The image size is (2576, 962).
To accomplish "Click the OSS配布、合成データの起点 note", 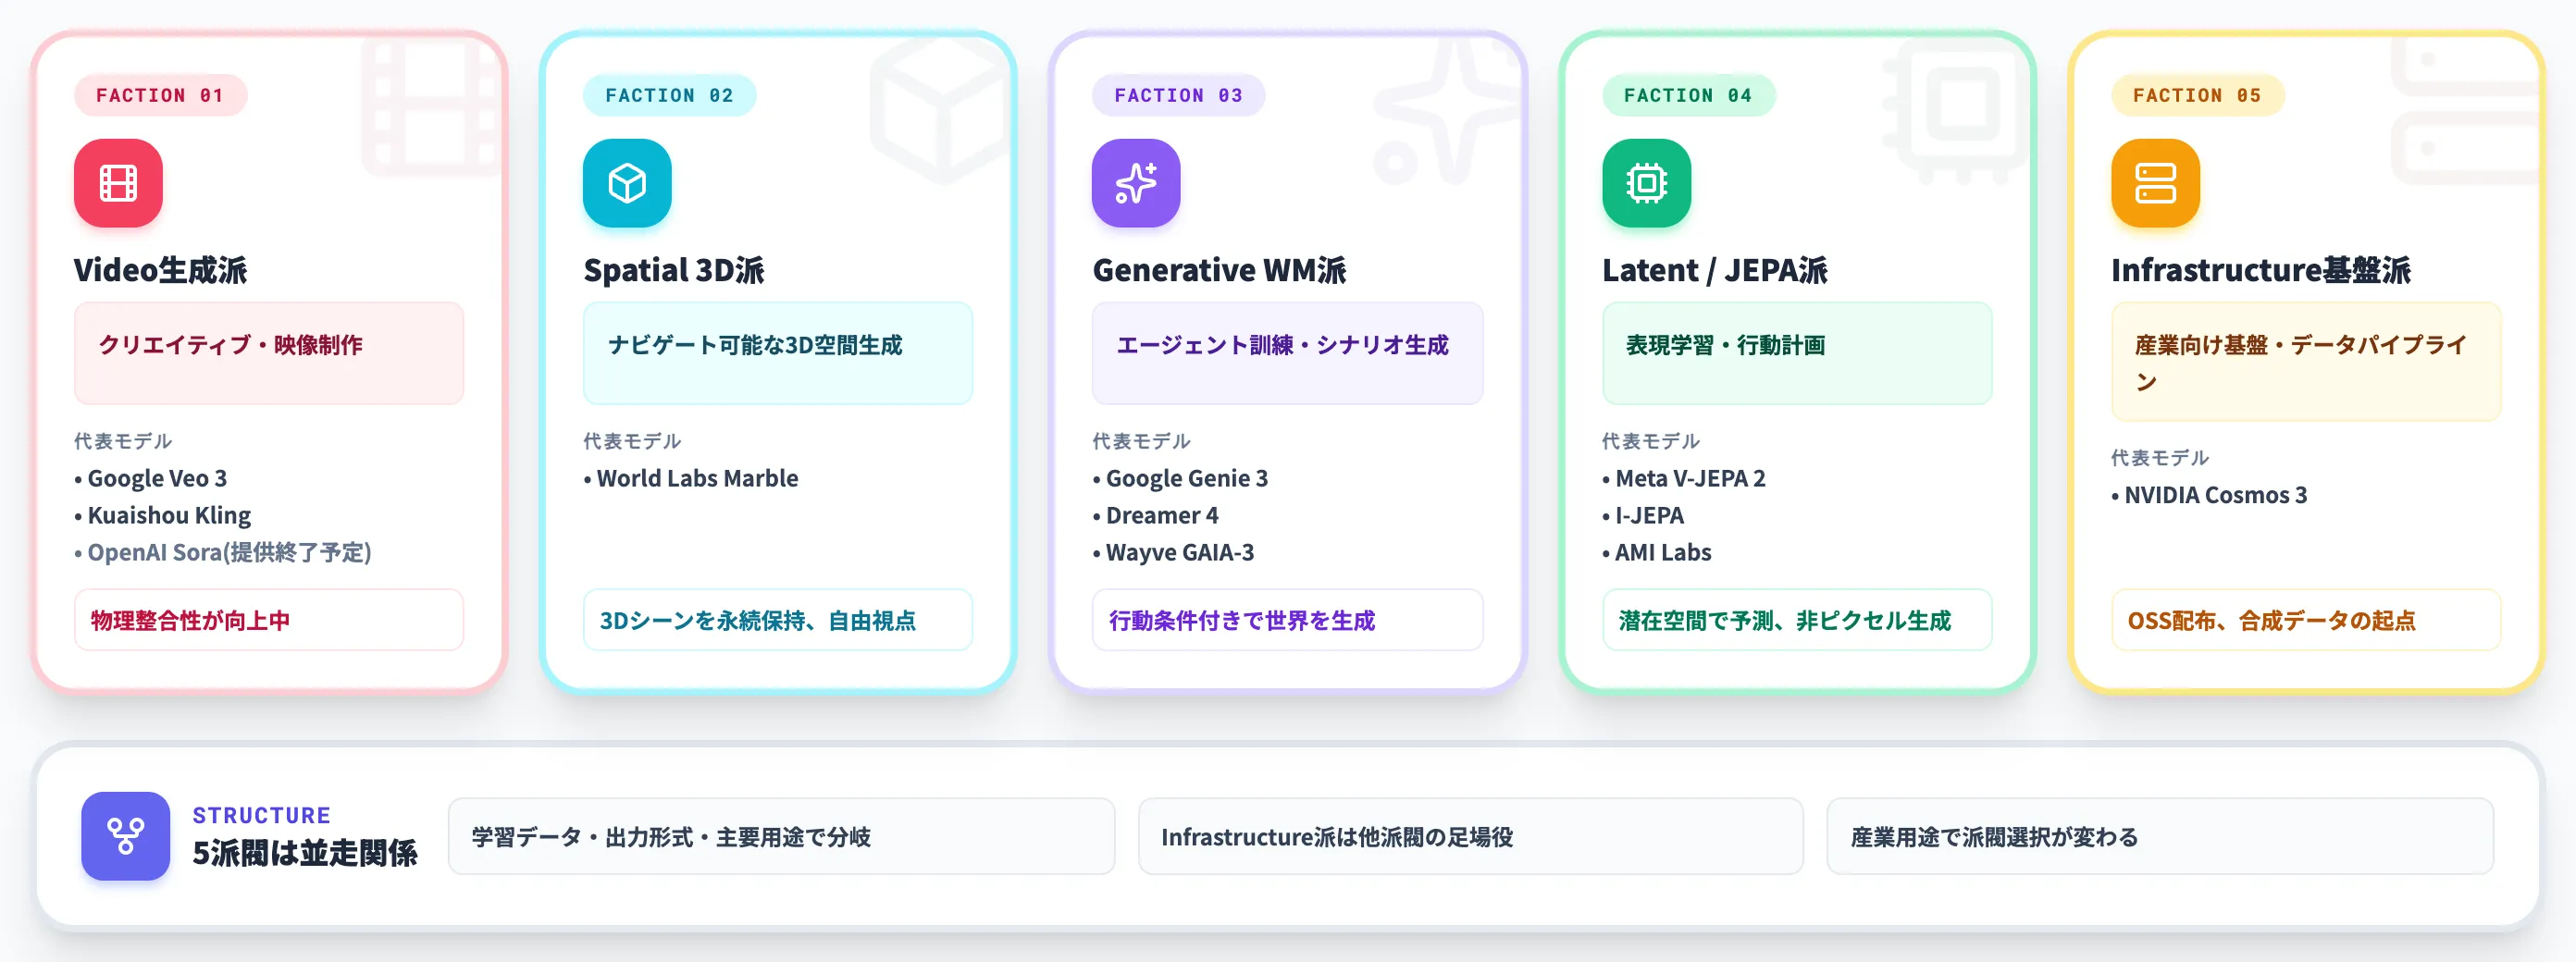I will (2306, 620).
